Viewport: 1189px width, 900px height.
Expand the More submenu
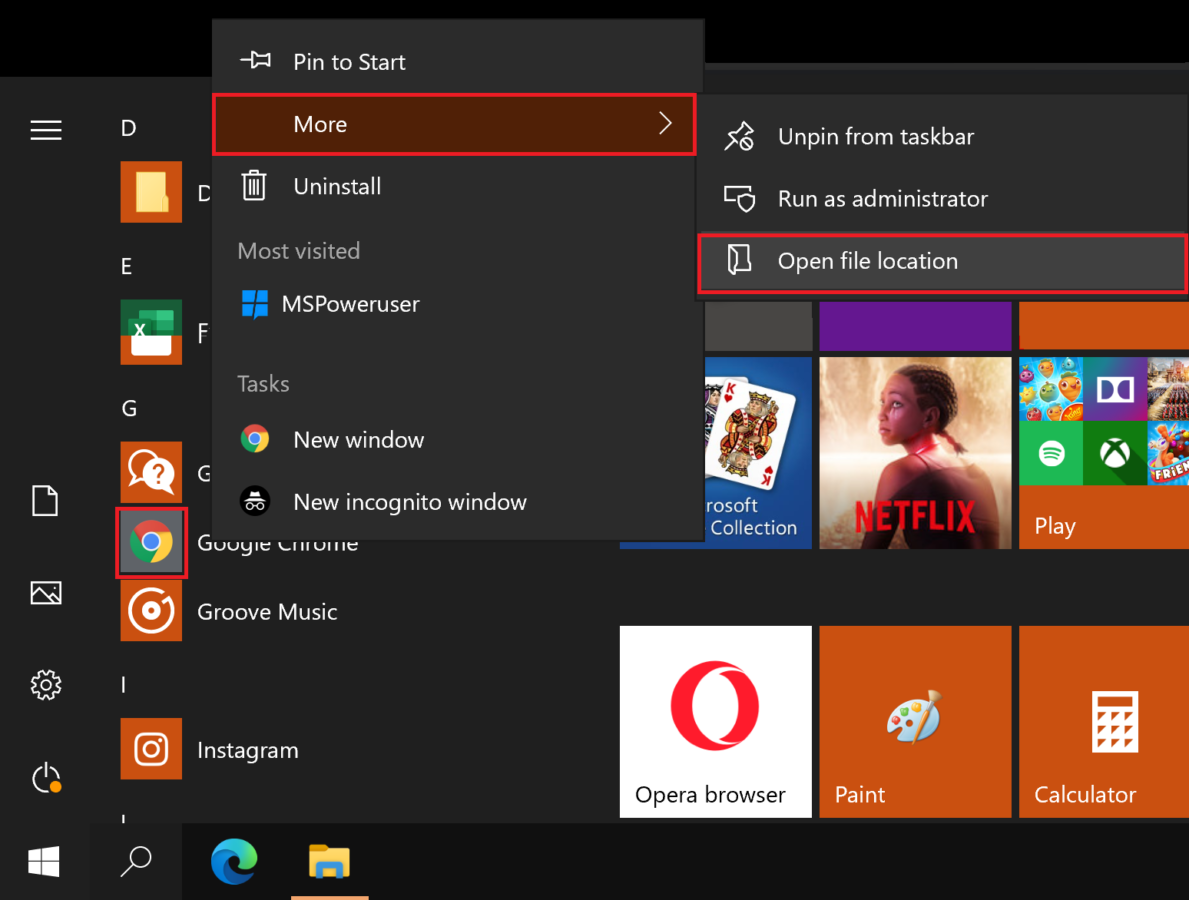[x=454, y=125]
